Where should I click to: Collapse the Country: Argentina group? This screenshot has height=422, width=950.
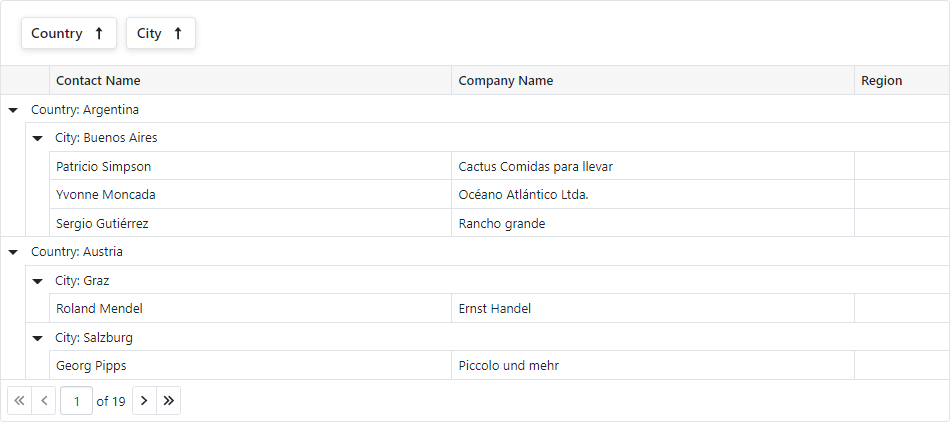click(13, 110)
